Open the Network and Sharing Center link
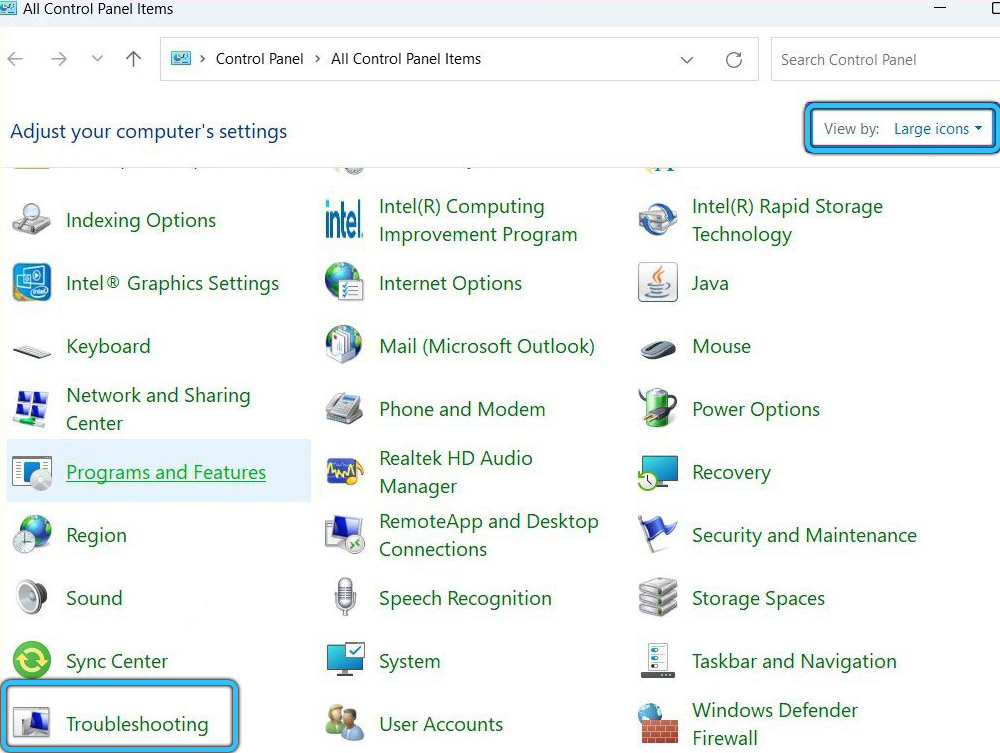Screen dimensions: 1000x753 point(158,409)
